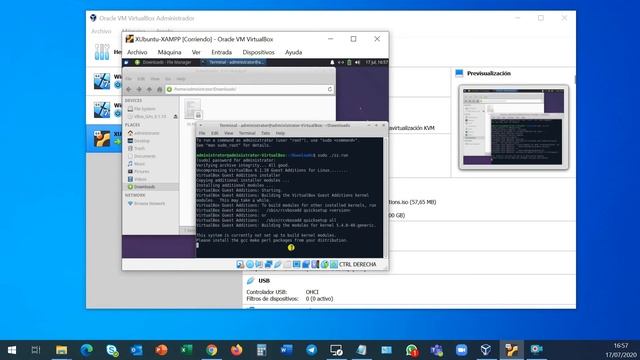Eject the VBox_GAs disc
The height and width of the screenshot is (360, 640).
point(176,117)
